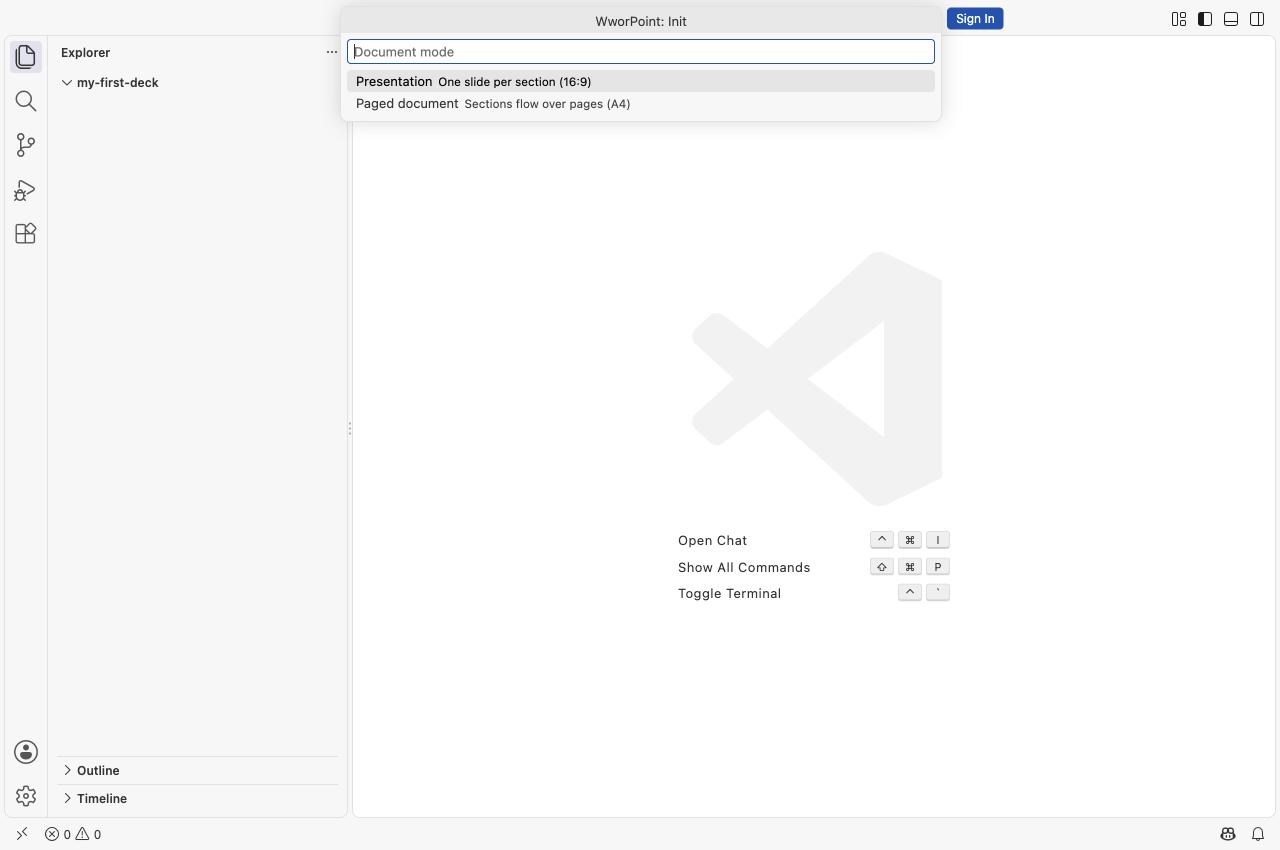Open the Search view icon
The height and width of the screenshot is (850, 1280).
click(26, 101)
